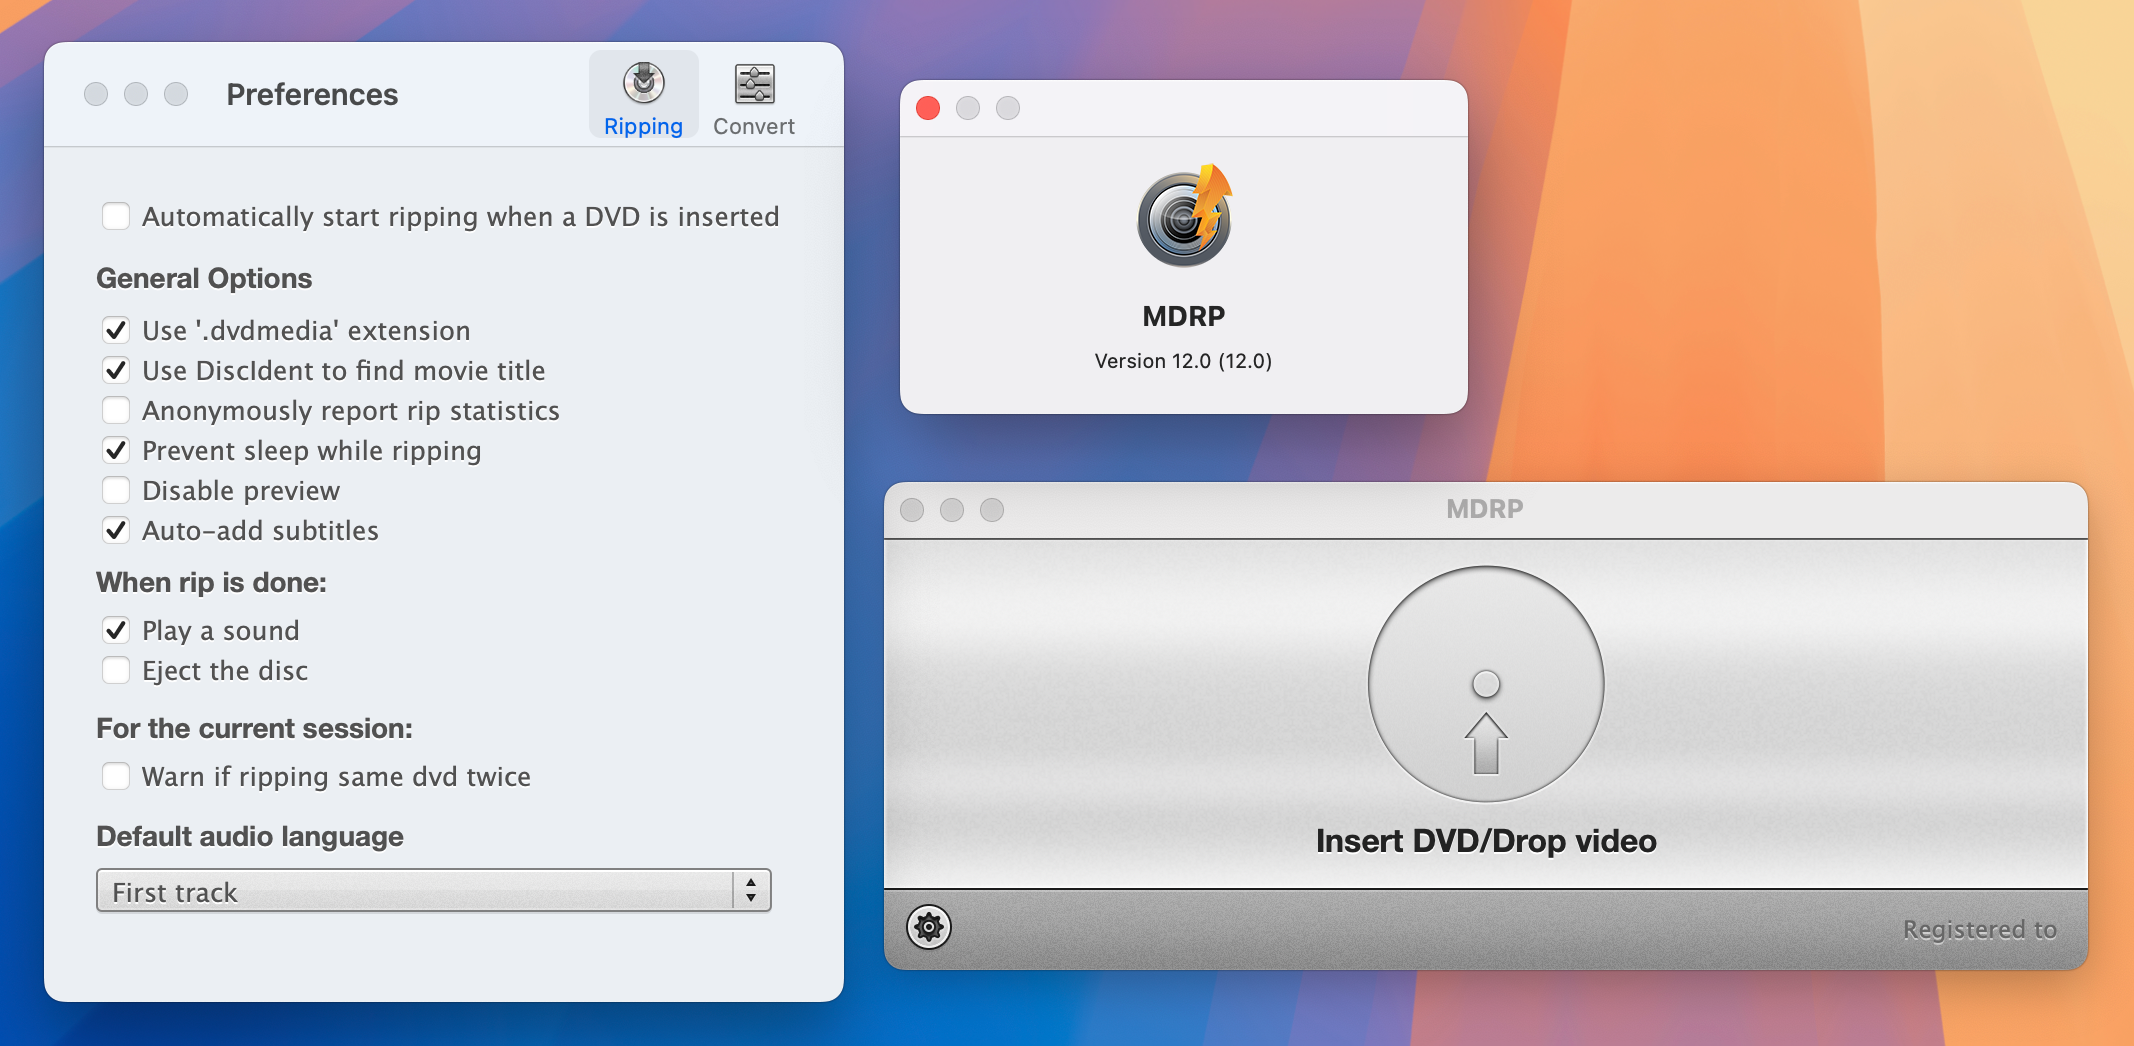Check Warn if ripping same dvd twice
The height and width of the screenshot is (1046, 2134).
(x=116, y=776)
